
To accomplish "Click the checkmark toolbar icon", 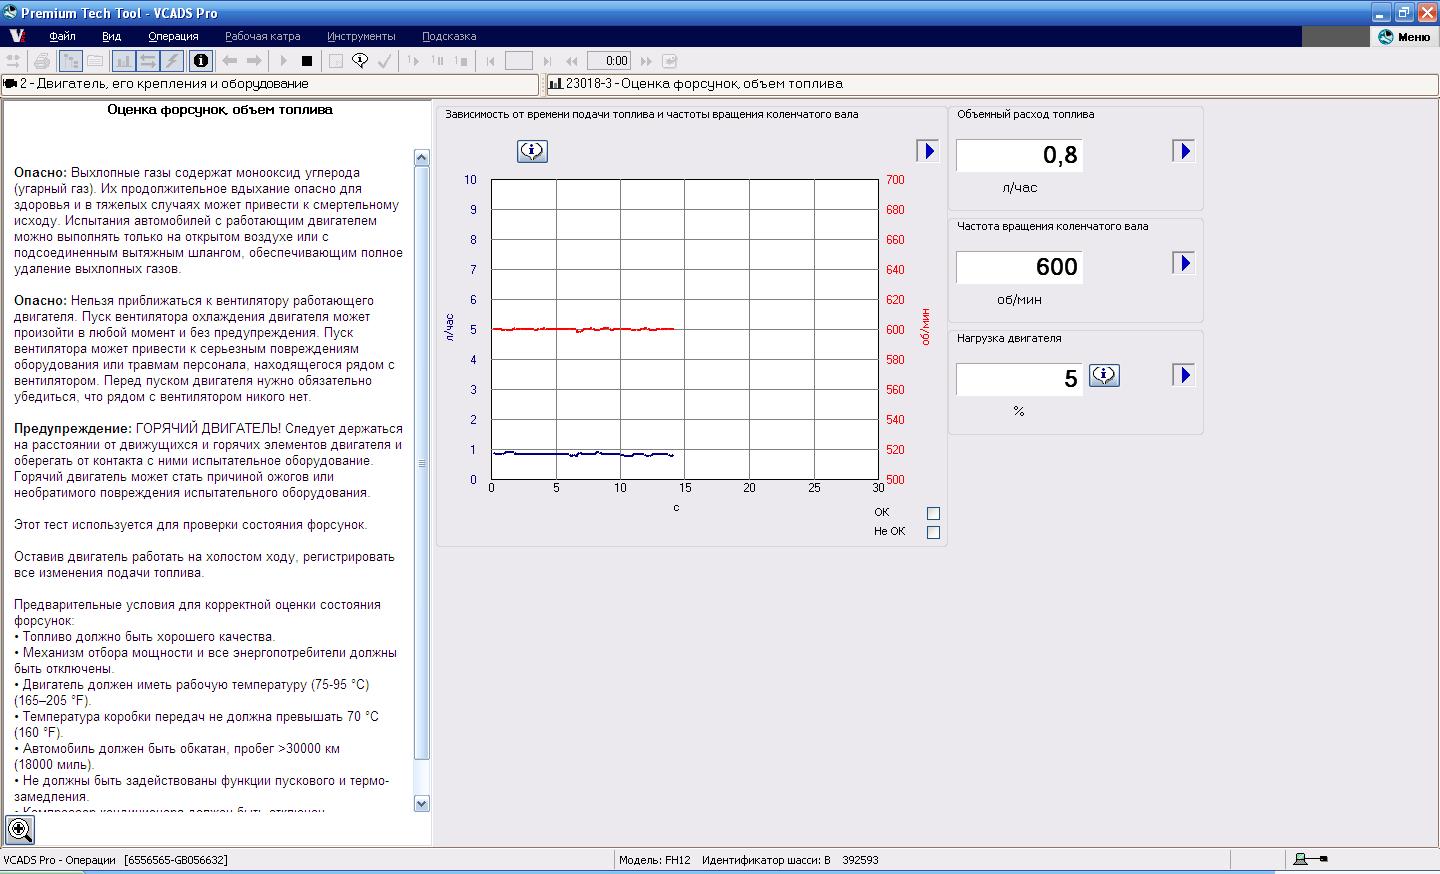I will tap(385, 61).
